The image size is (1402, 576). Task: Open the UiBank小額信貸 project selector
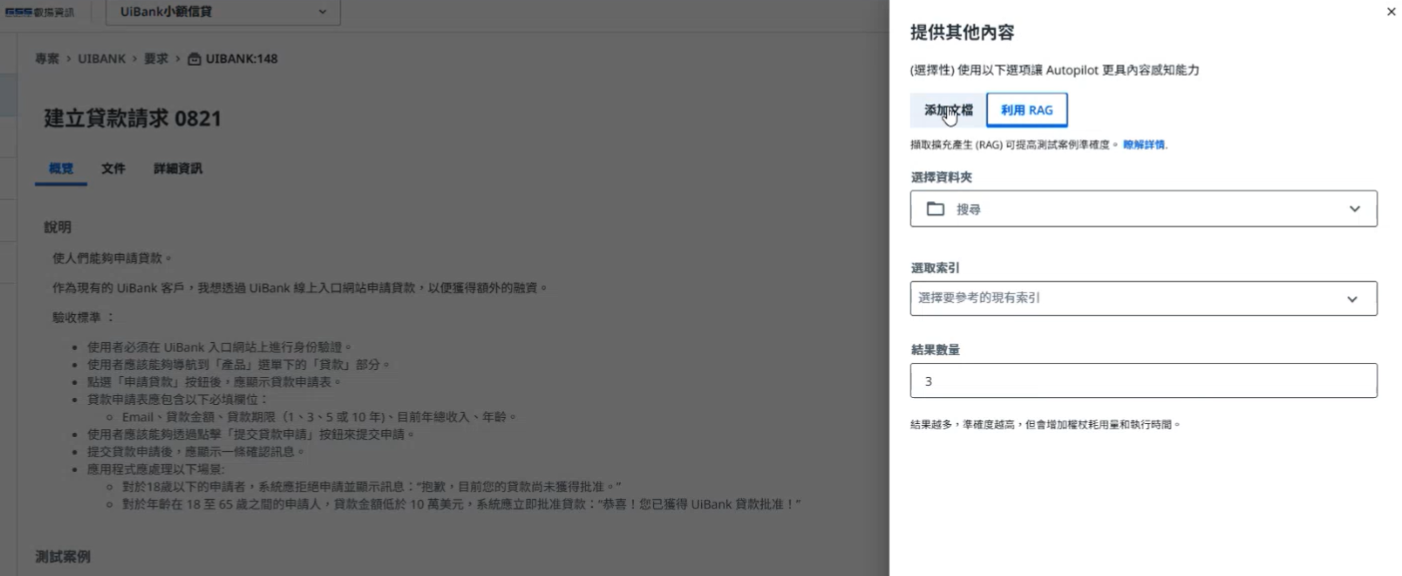220,13
